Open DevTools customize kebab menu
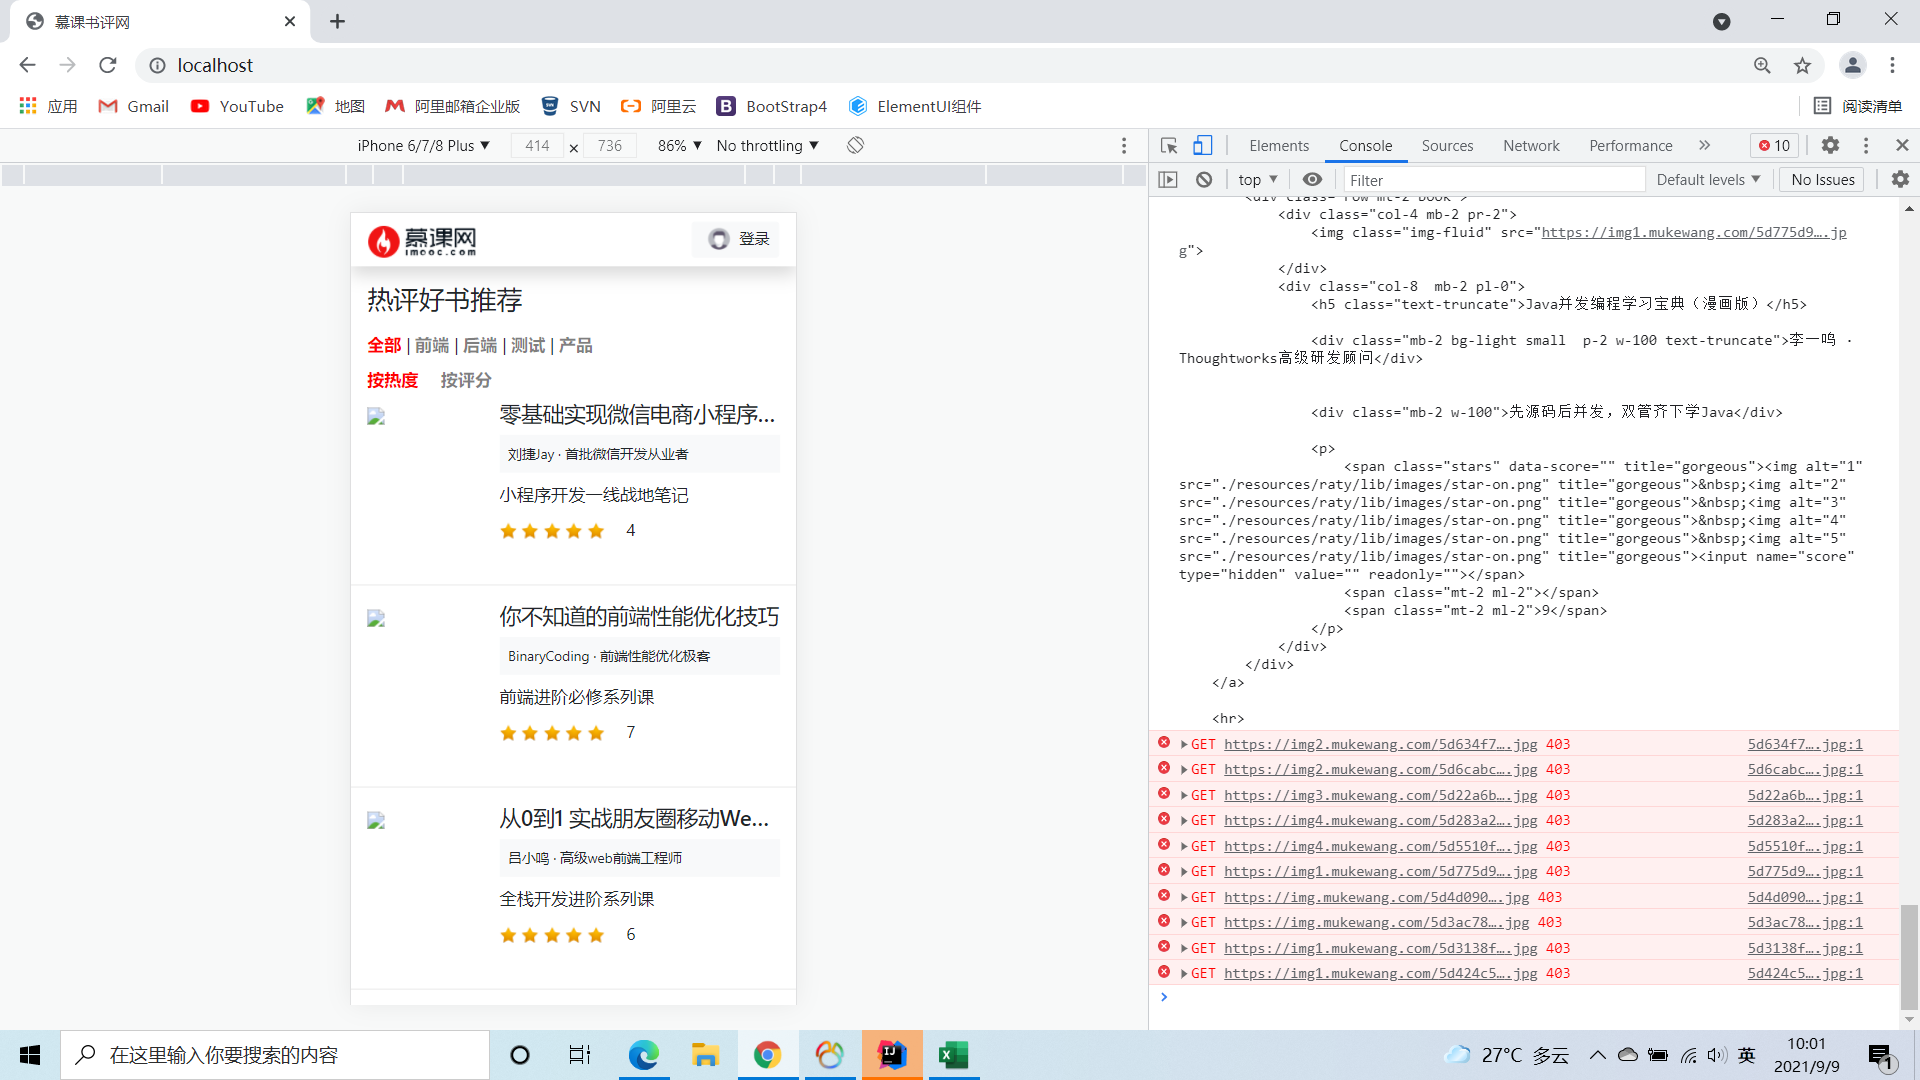This screenshot has width=1920, height=1080. coord(1866,146)
